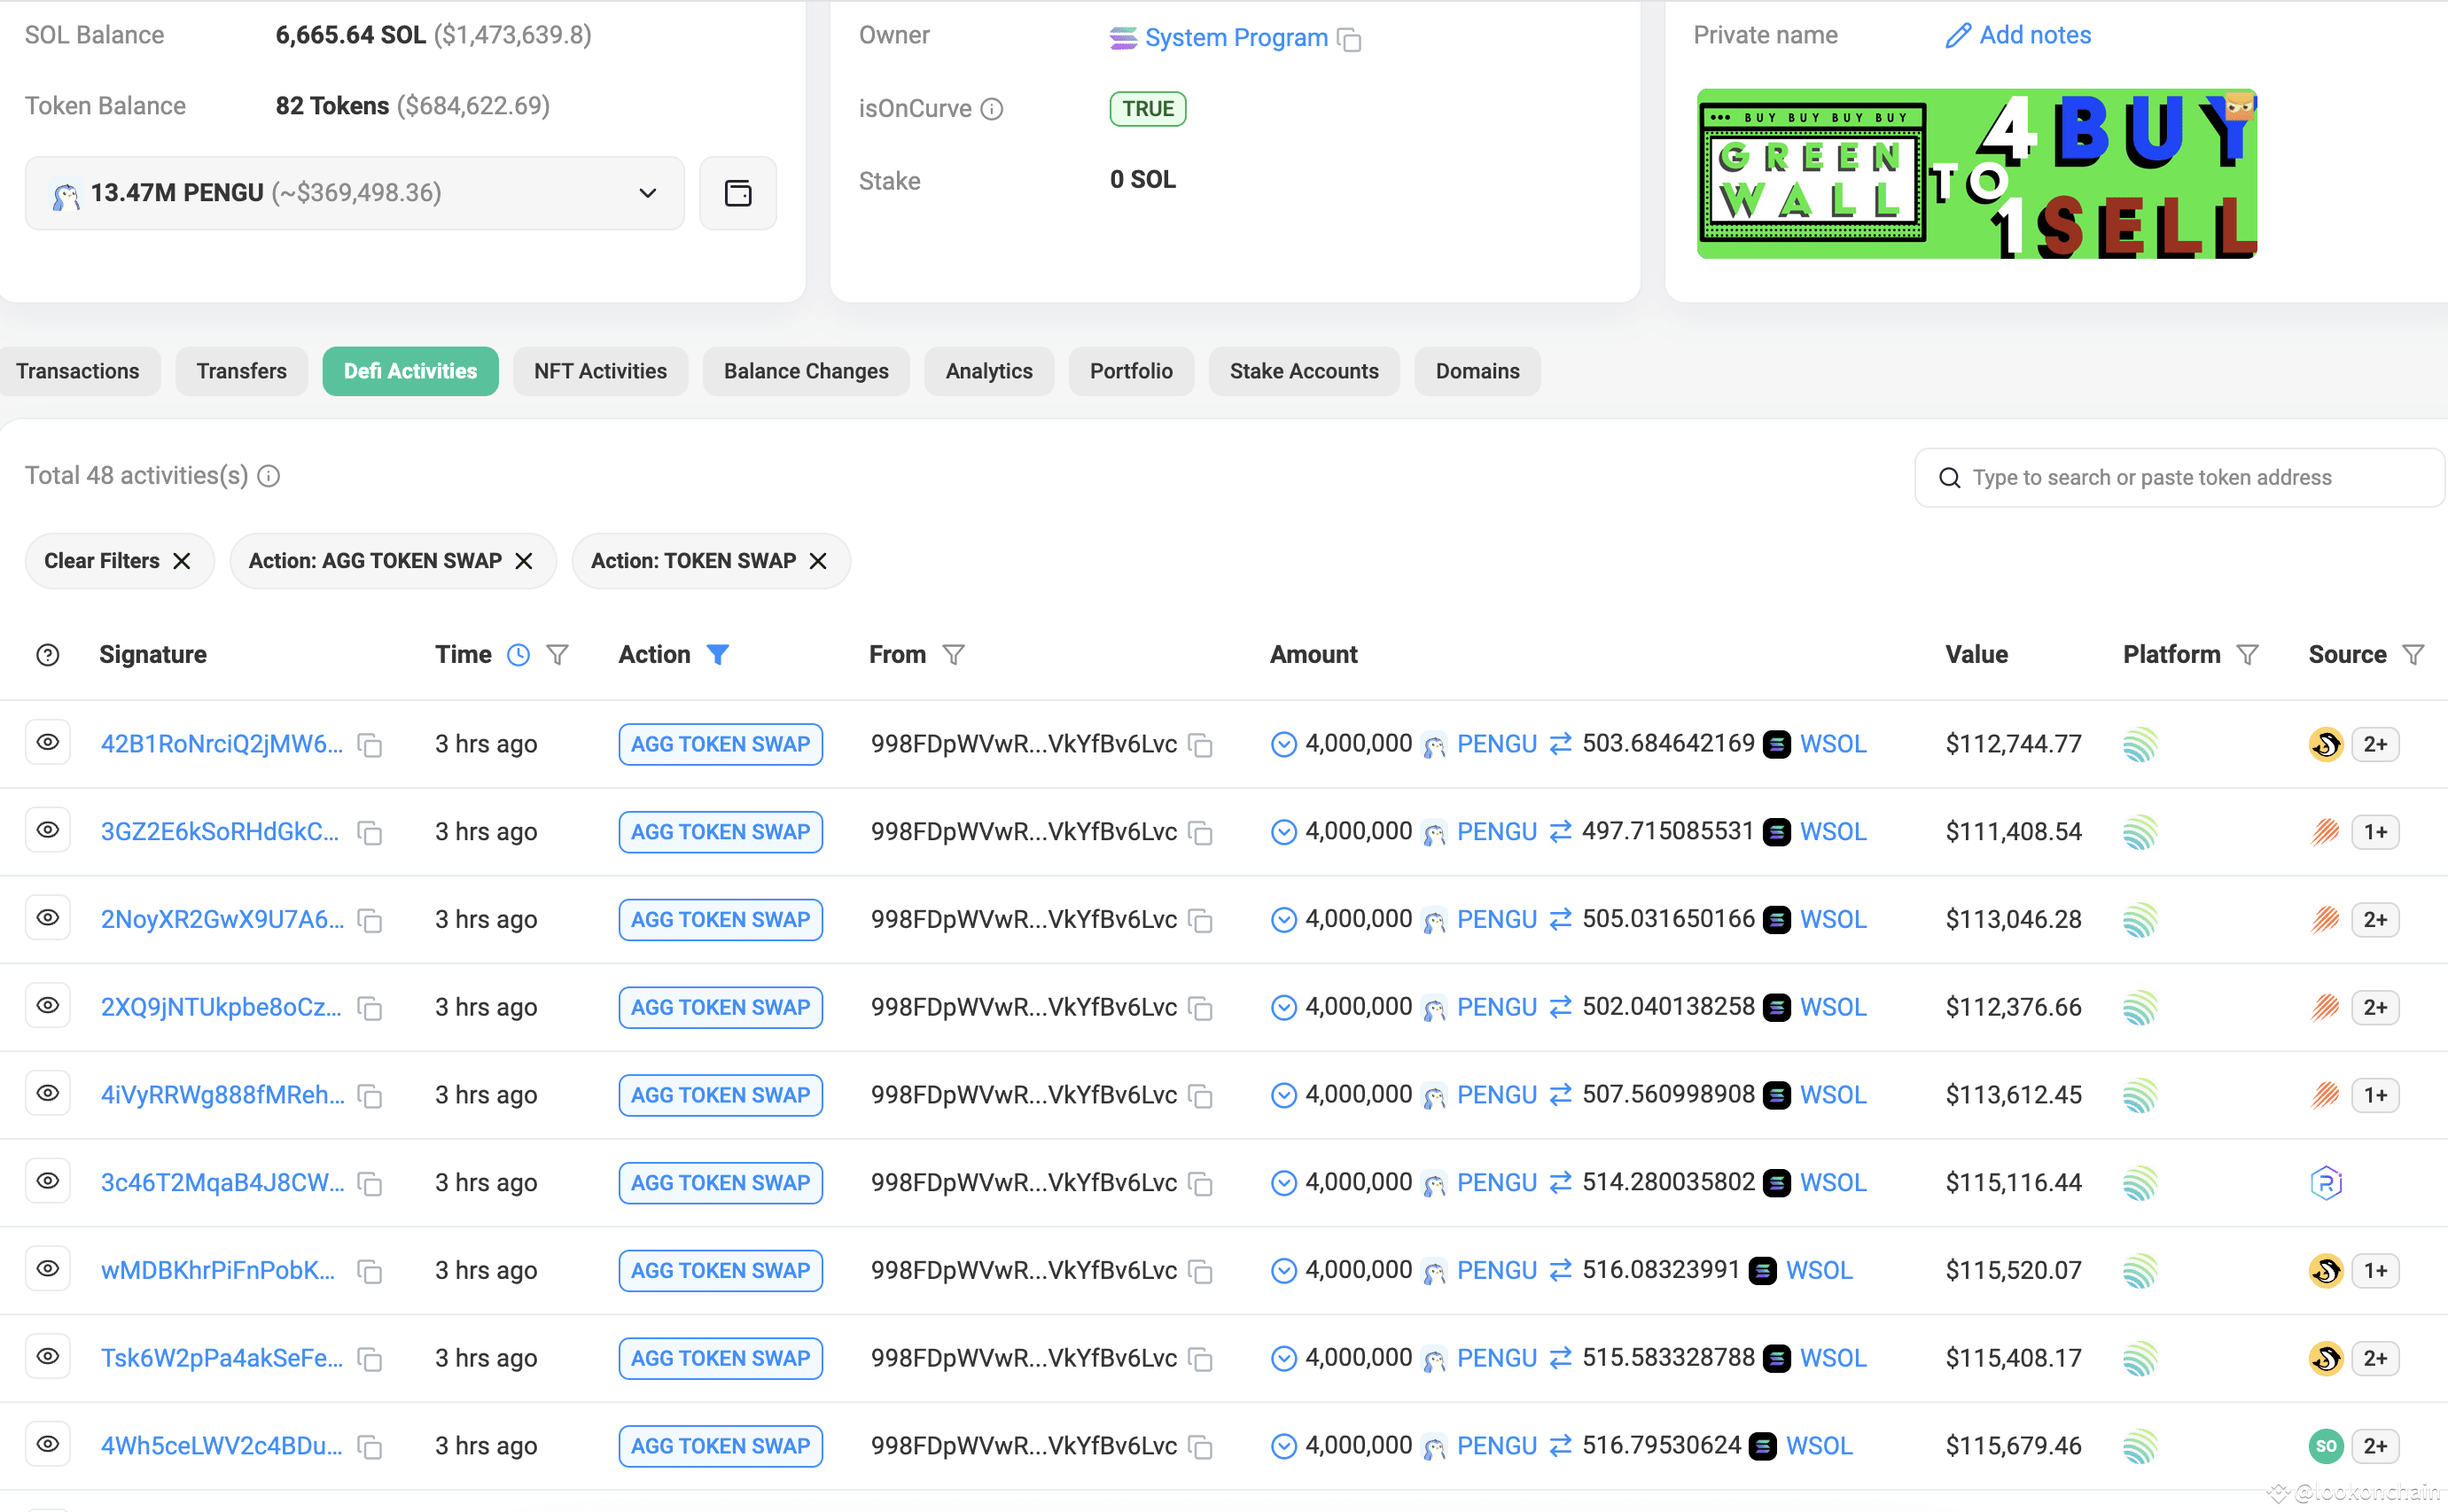Preview the 3GZ2E6kSoRHdGkC transaction with eye icon

pyautogui.click(x=48, y=829)
